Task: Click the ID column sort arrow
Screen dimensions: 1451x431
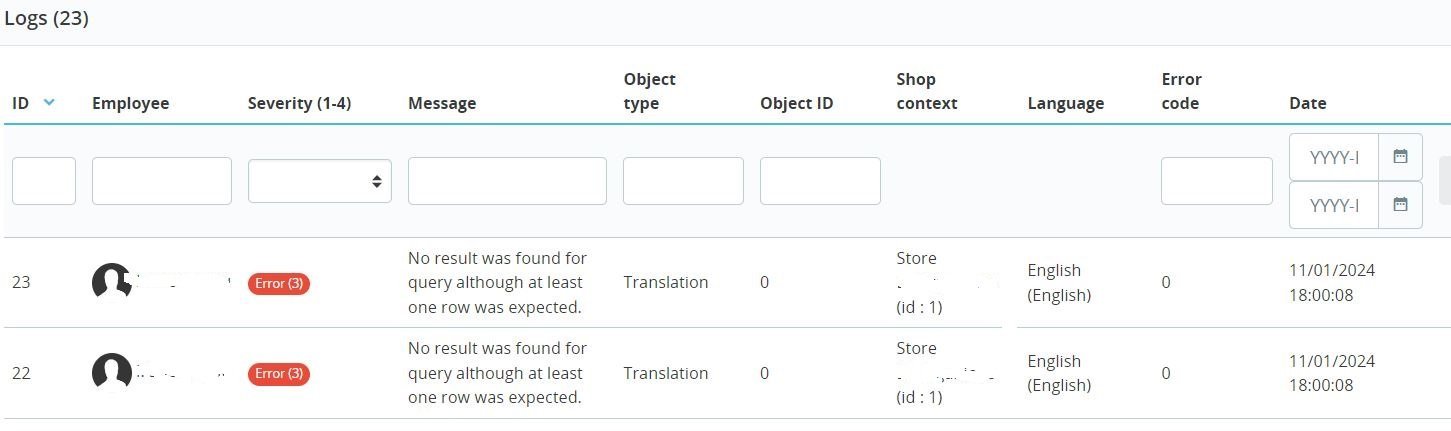Action: coord(49,102)
